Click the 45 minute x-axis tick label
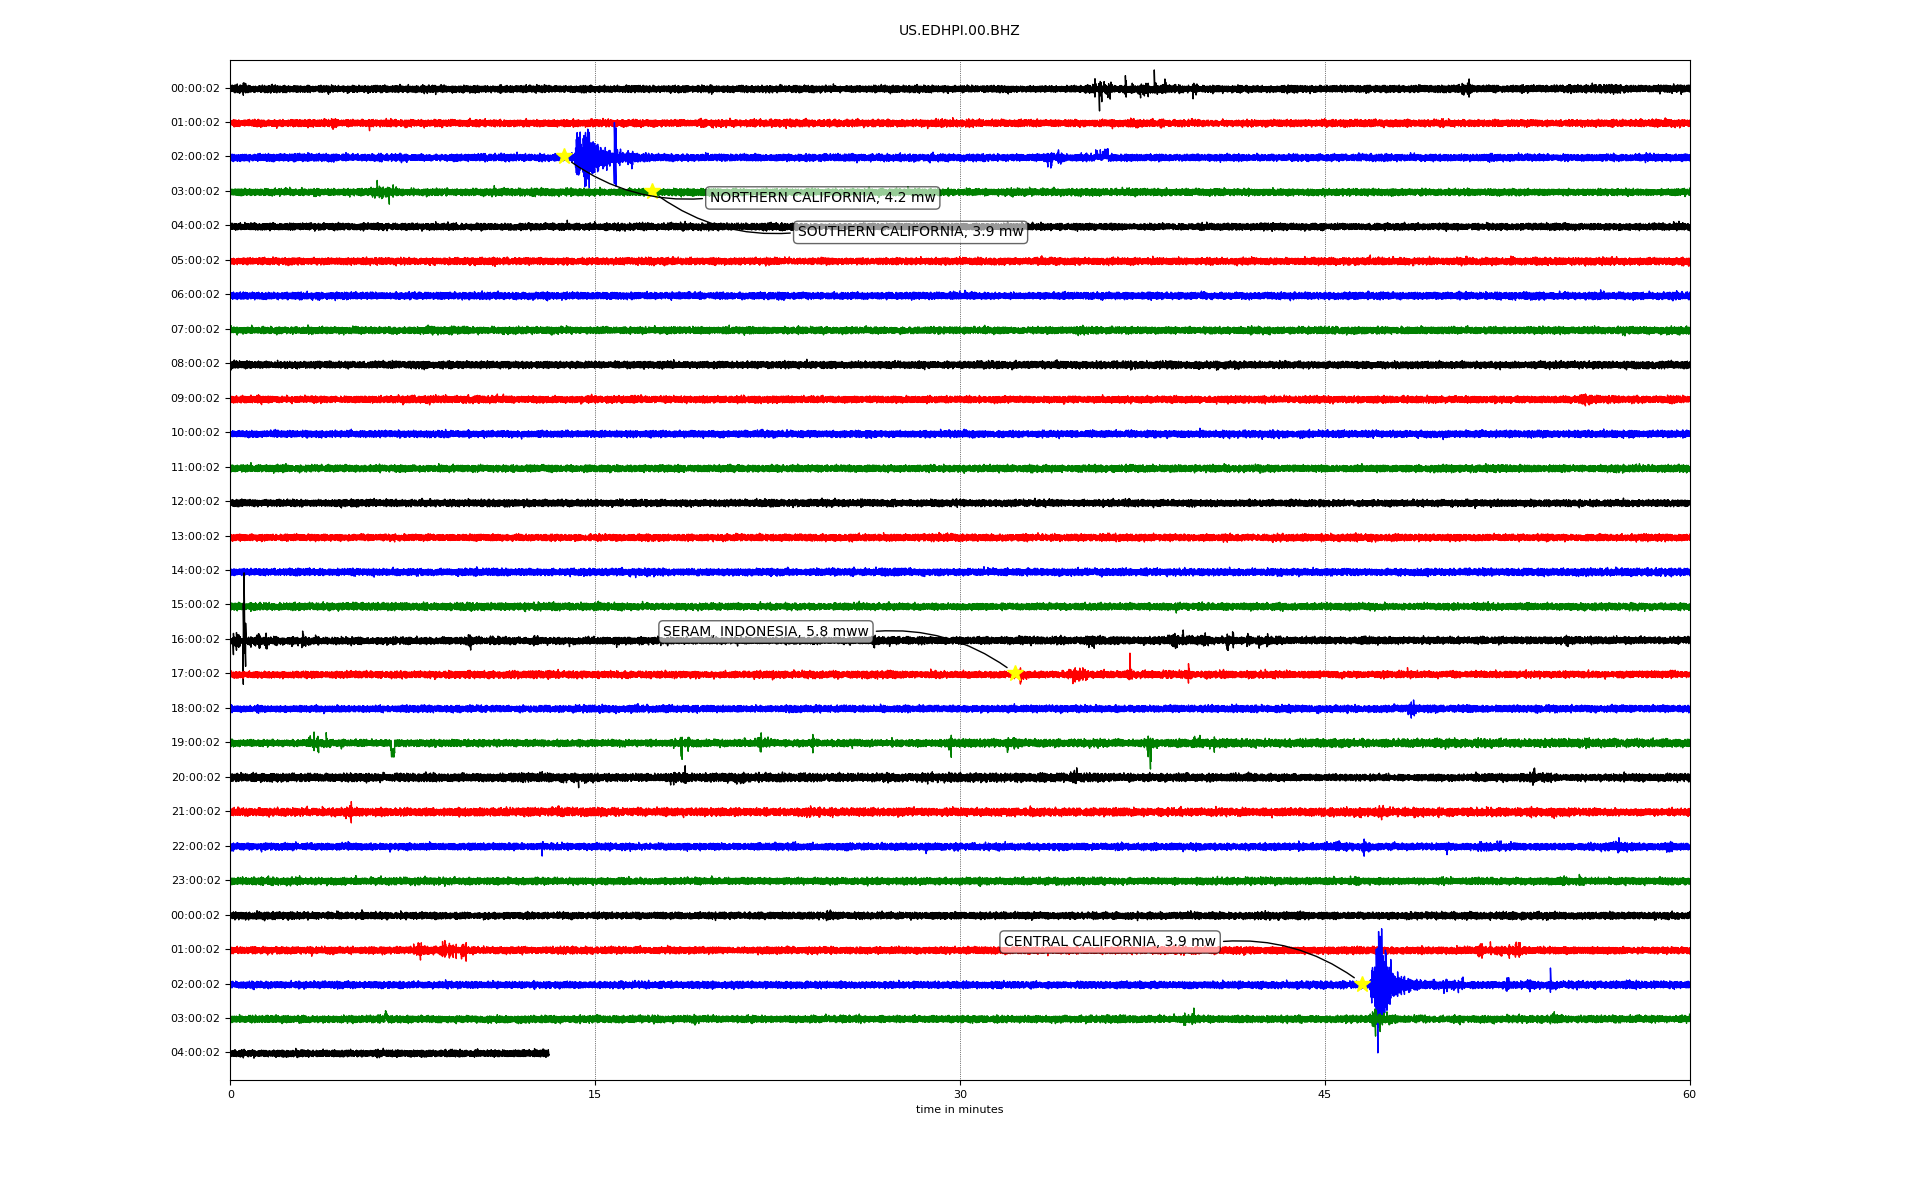The height and width of the screenshot is (1200, 1920). click(x=1324, y=1094)
